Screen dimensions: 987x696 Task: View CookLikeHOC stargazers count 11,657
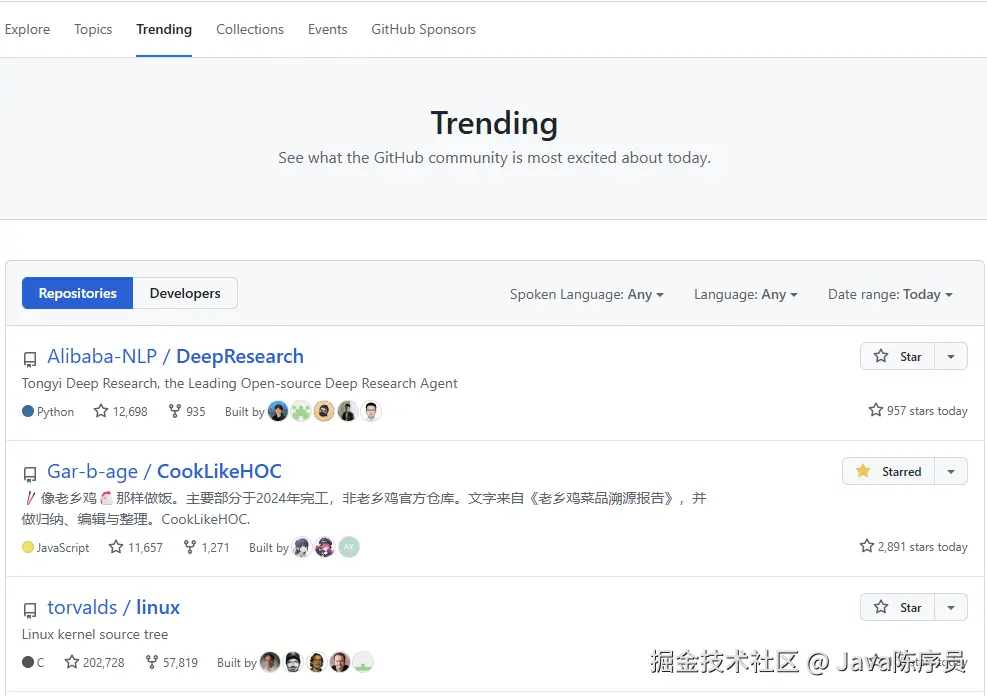click(135, 547)
